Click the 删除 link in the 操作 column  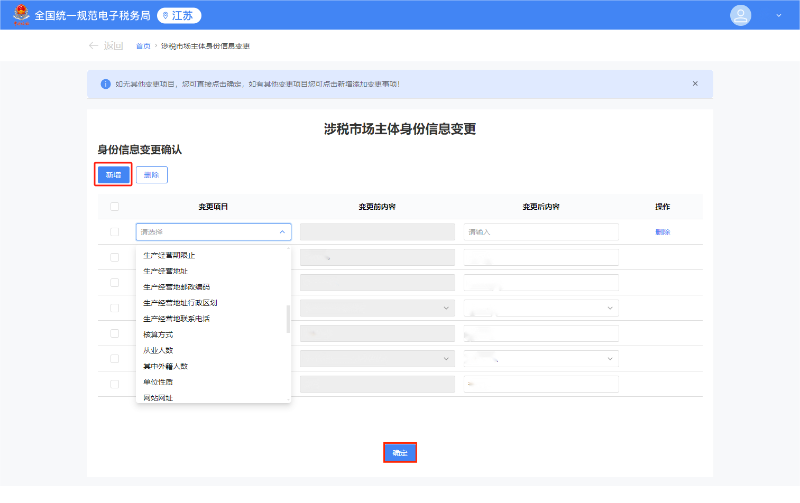662,232
